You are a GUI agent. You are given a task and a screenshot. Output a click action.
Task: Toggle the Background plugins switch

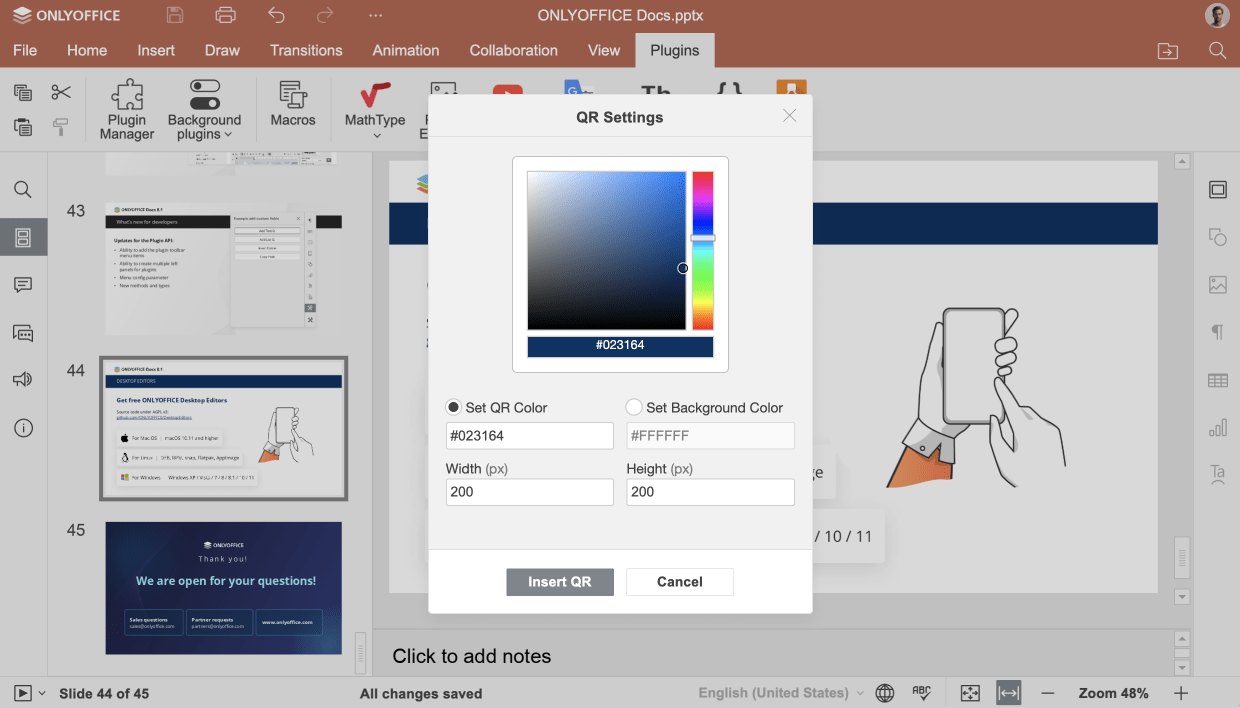(x=205, y=95)
